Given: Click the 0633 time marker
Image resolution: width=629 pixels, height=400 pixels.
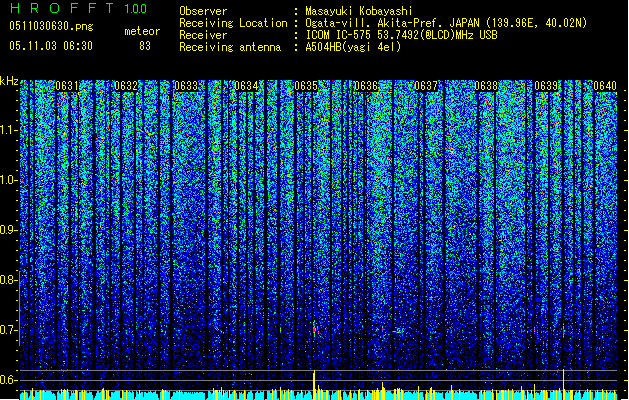Looking at the screenshot, I should coord(186,86).
